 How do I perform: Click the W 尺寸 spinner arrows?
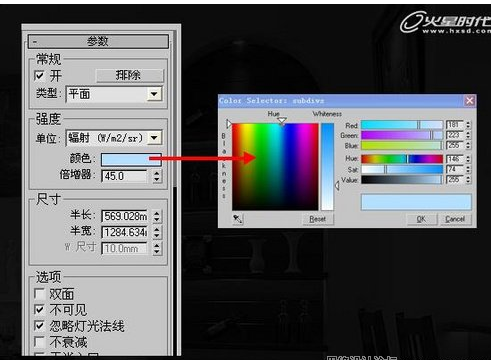pyautogui.click(x=157, y=248)
